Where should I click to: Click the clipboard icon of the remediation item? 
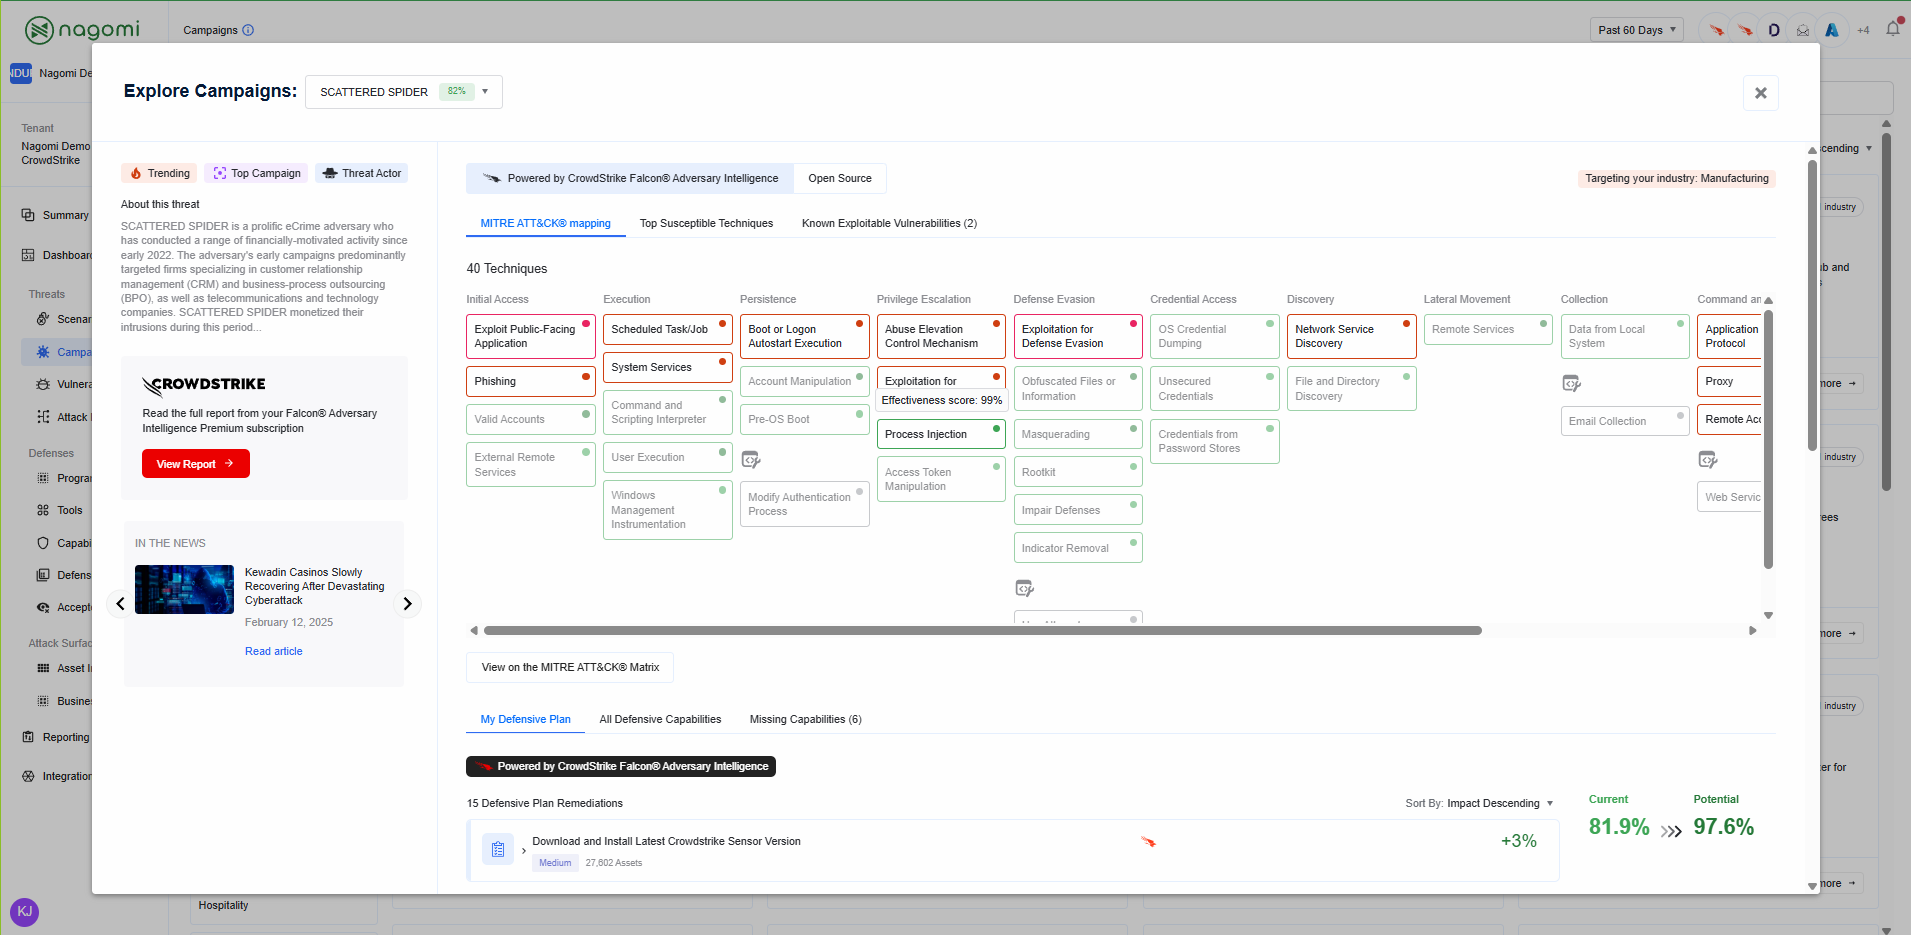click(498, 850)
